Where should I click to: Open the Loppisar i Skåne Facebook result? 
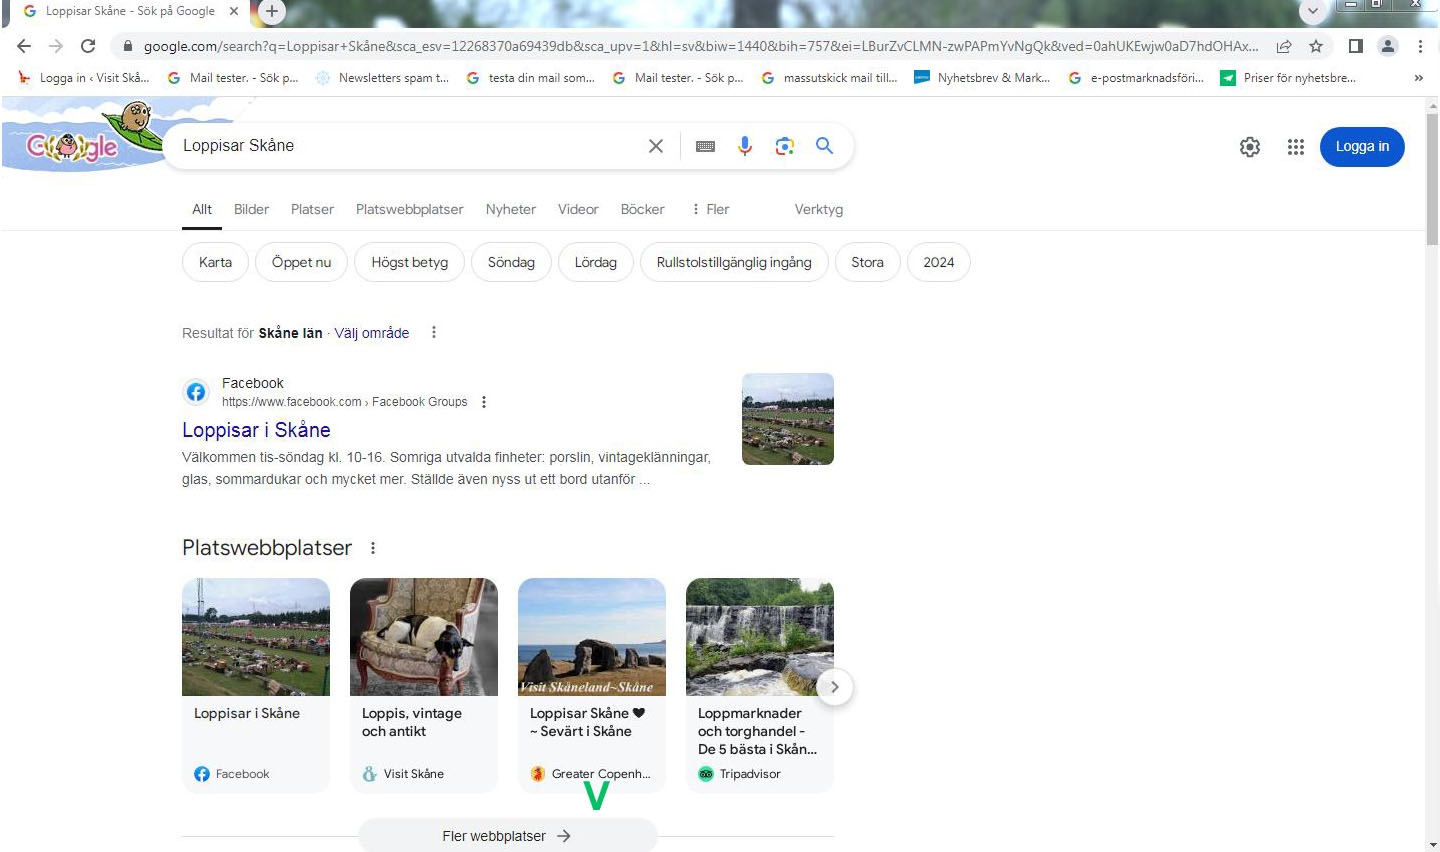pos(256,430)
